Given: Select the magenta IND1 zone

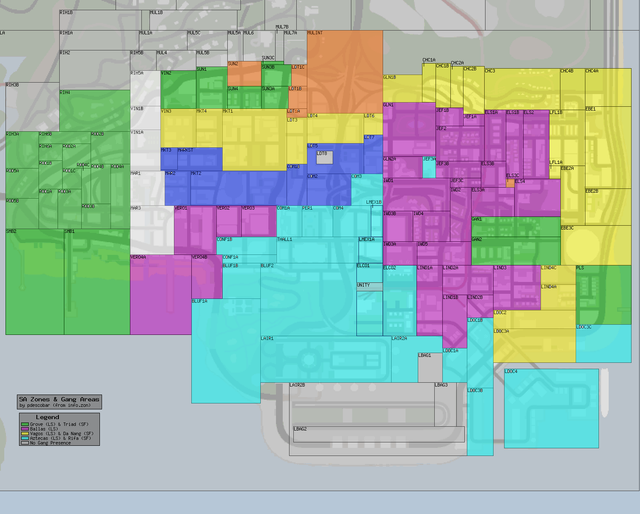Looking at the screenshot, I should [416, 195].
